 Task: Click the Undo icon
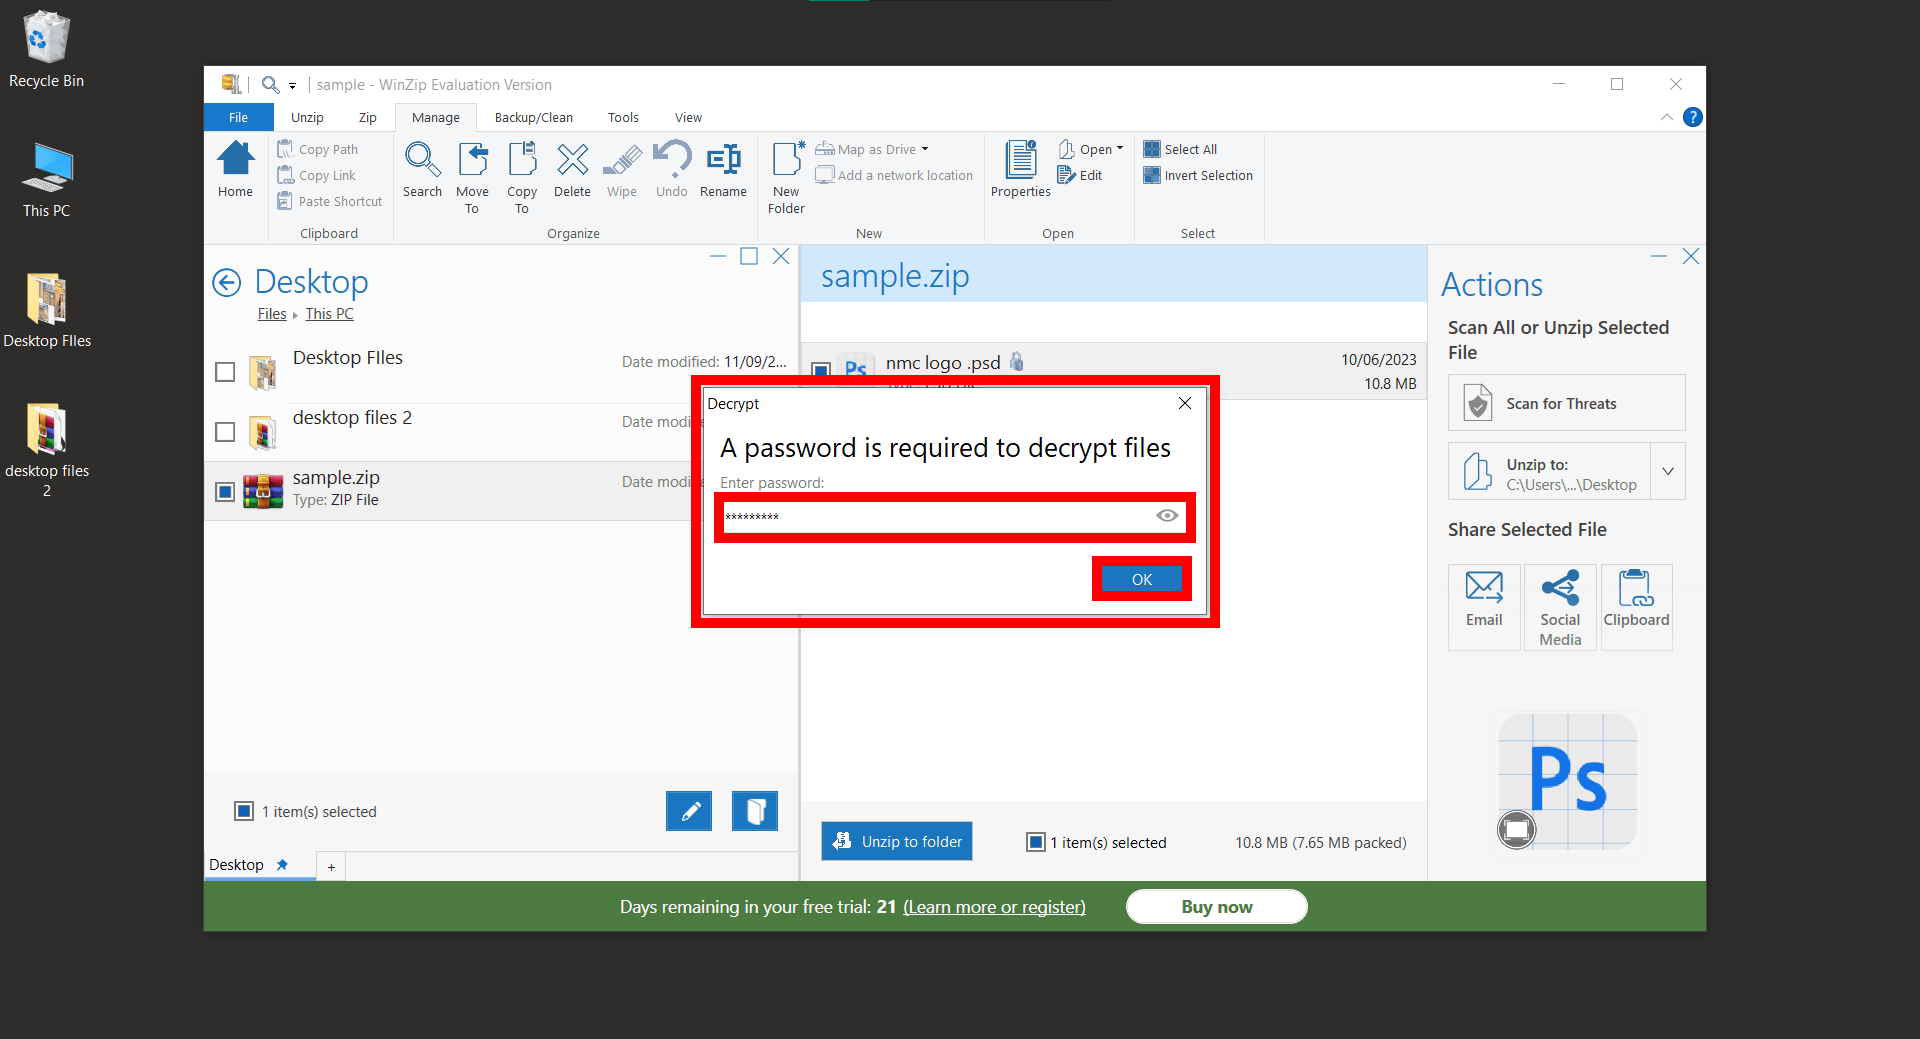671,168
